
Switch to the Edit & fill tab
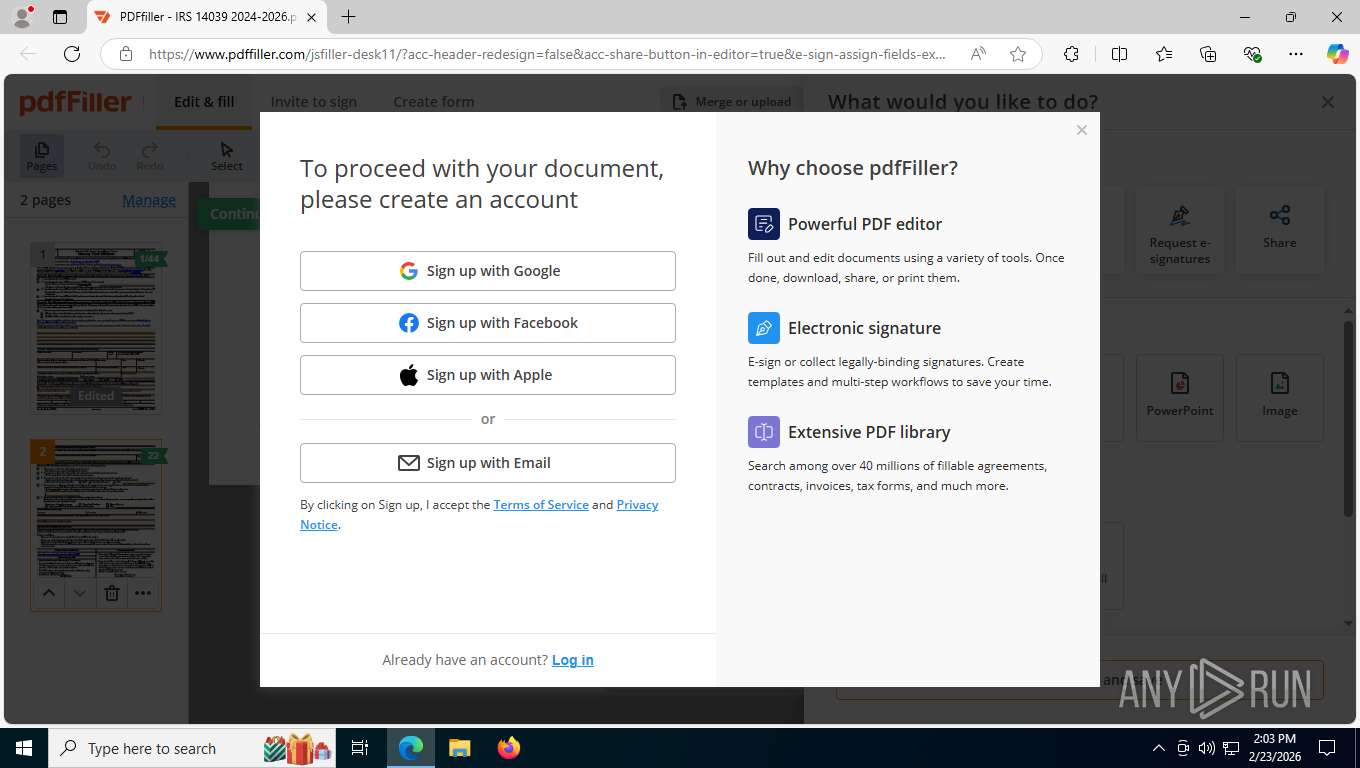coord(204,102)
